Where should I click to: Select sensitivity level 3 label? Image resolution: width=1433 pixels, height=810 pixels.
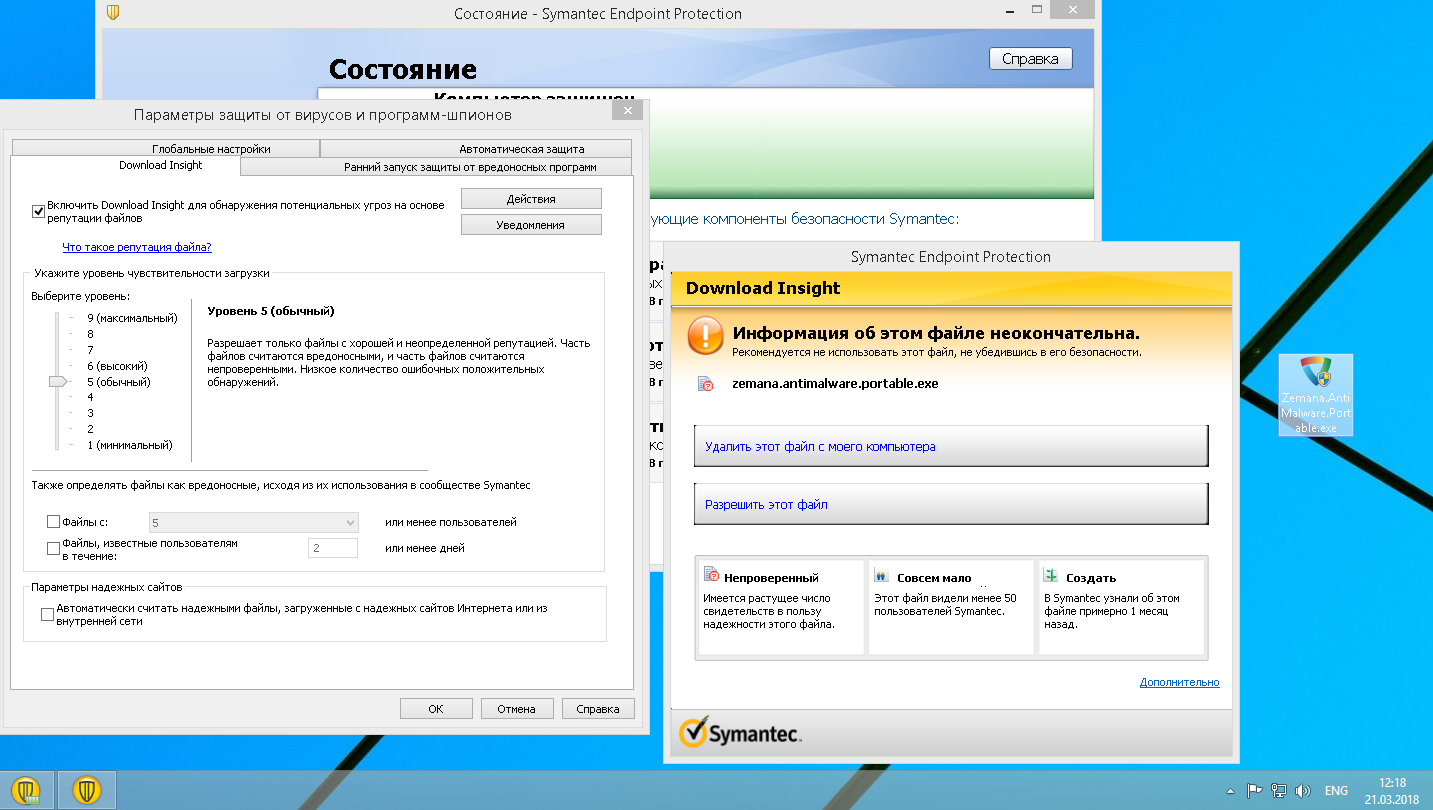[x=91, y=413]
